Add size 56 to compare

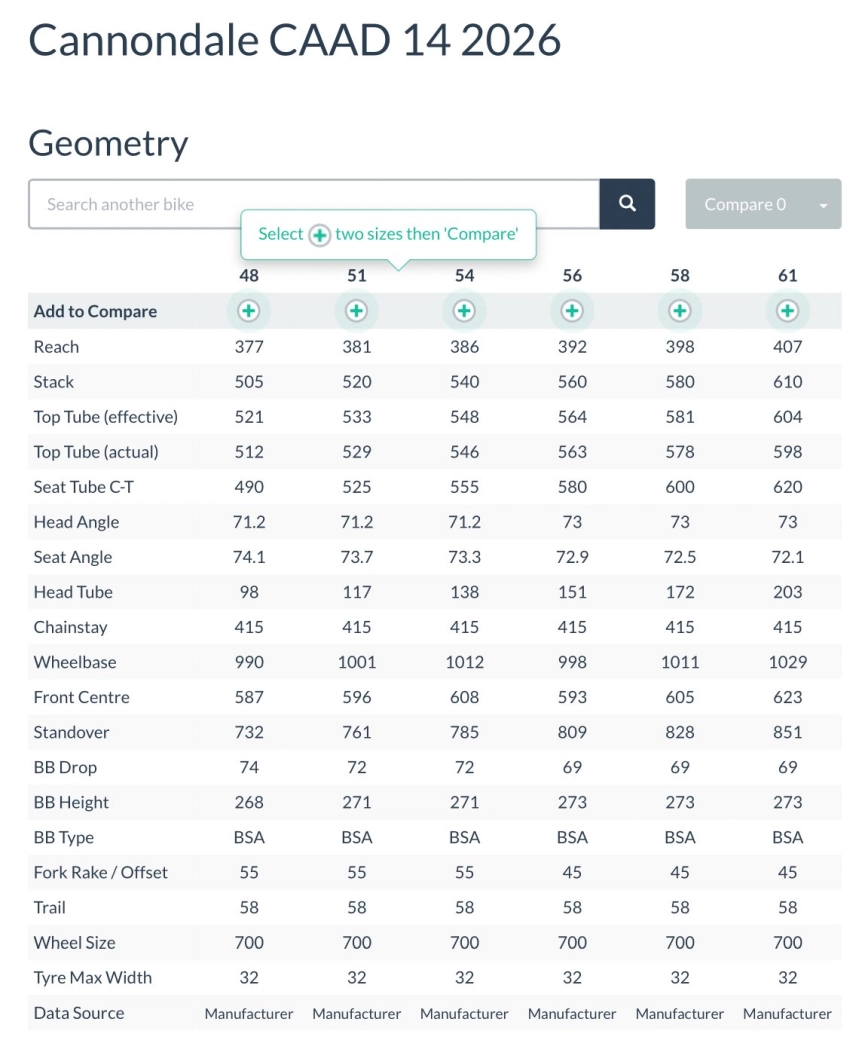pyautogui.click(x=572, y=311)
